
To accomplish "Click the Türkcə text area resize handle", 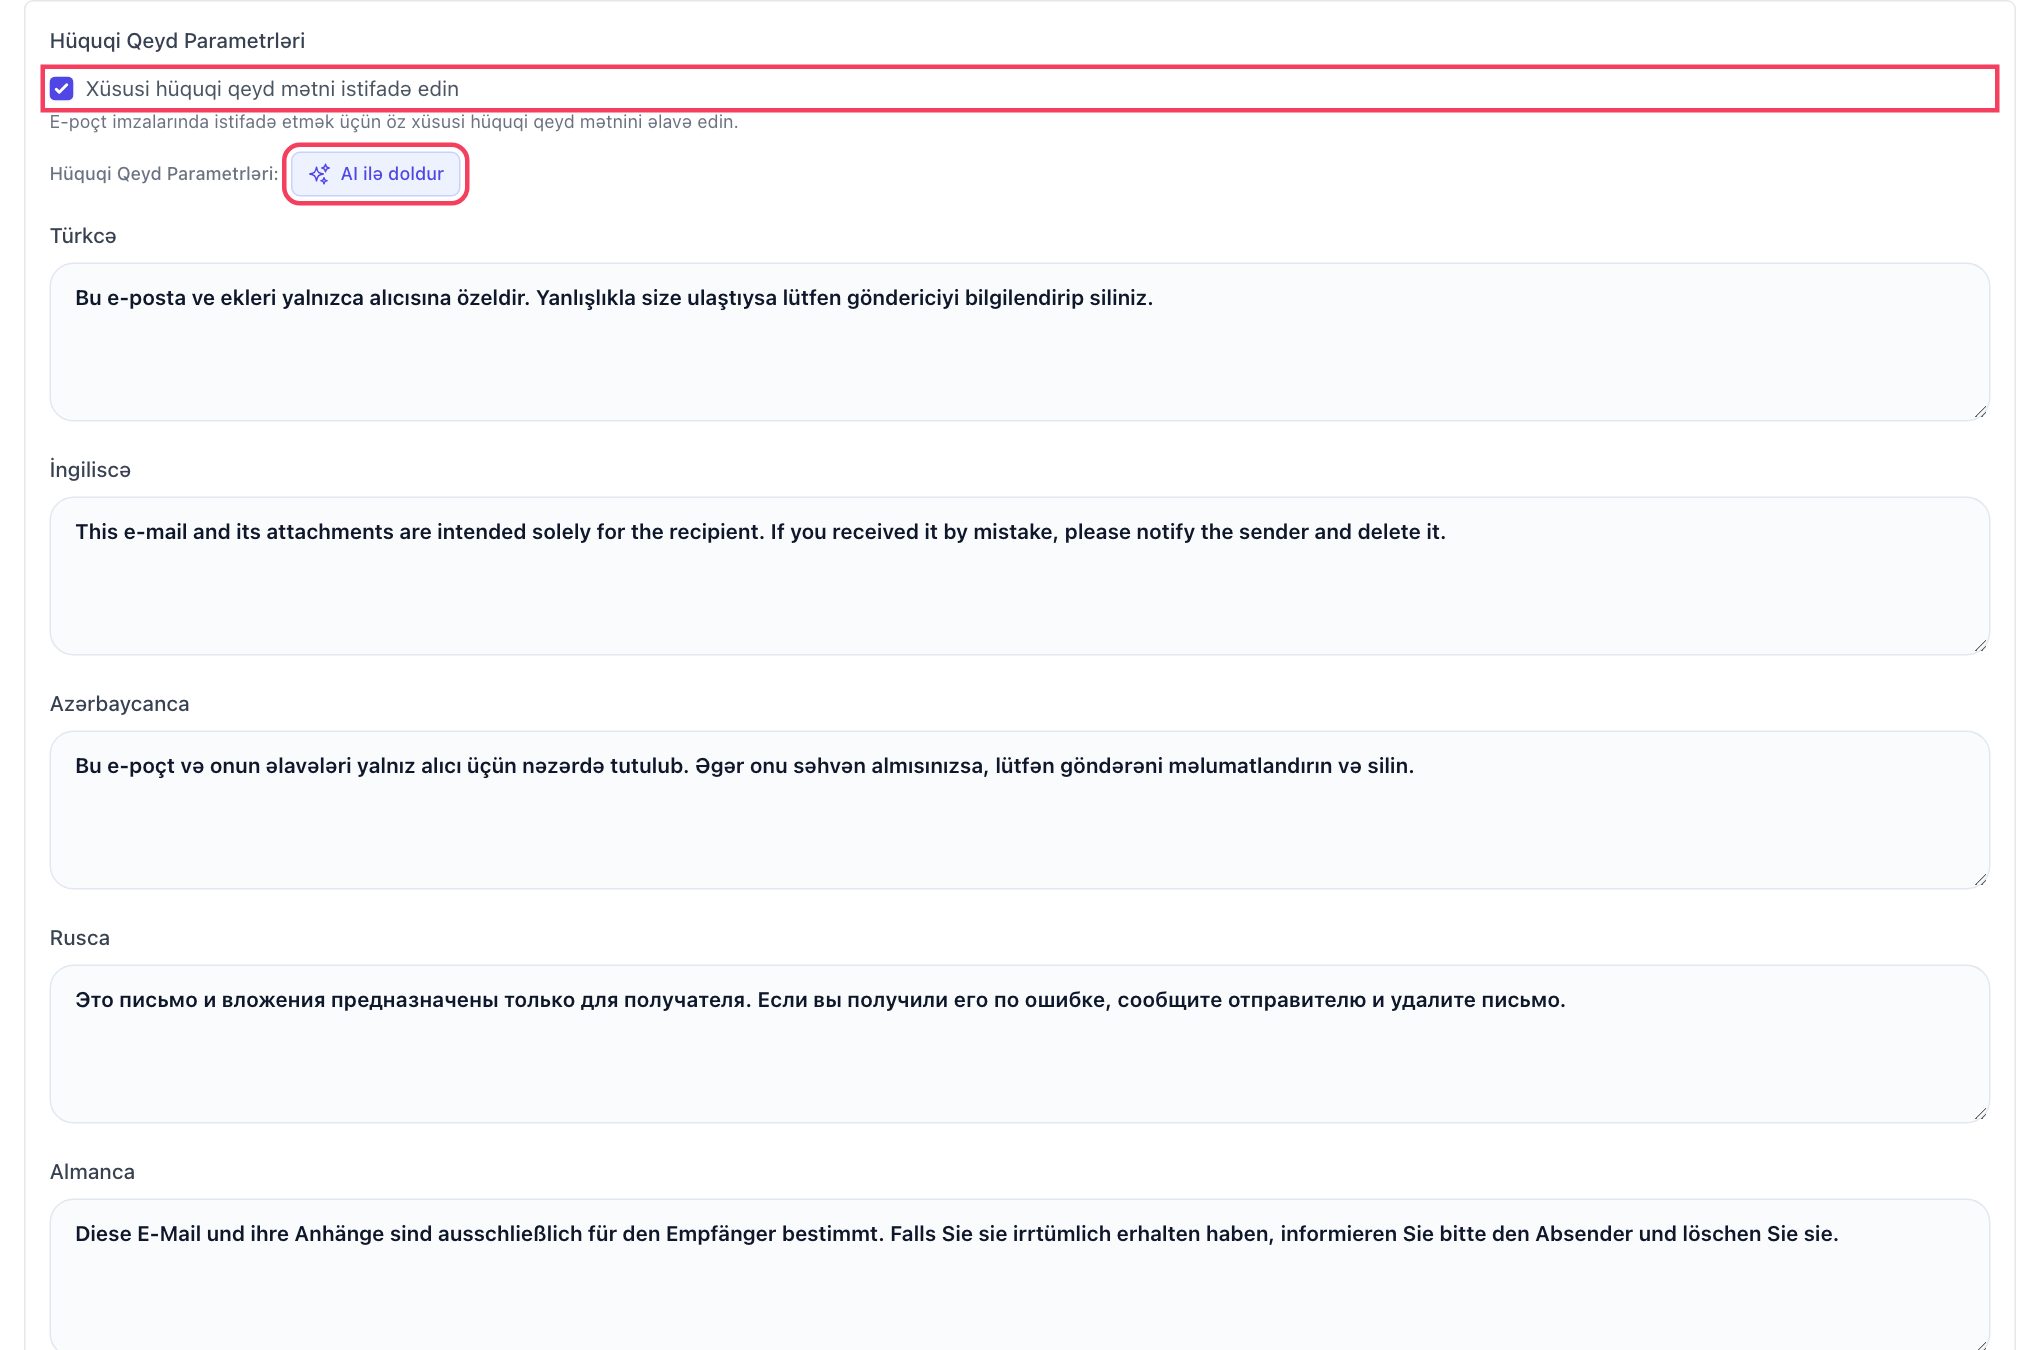I will point(1980,412).
